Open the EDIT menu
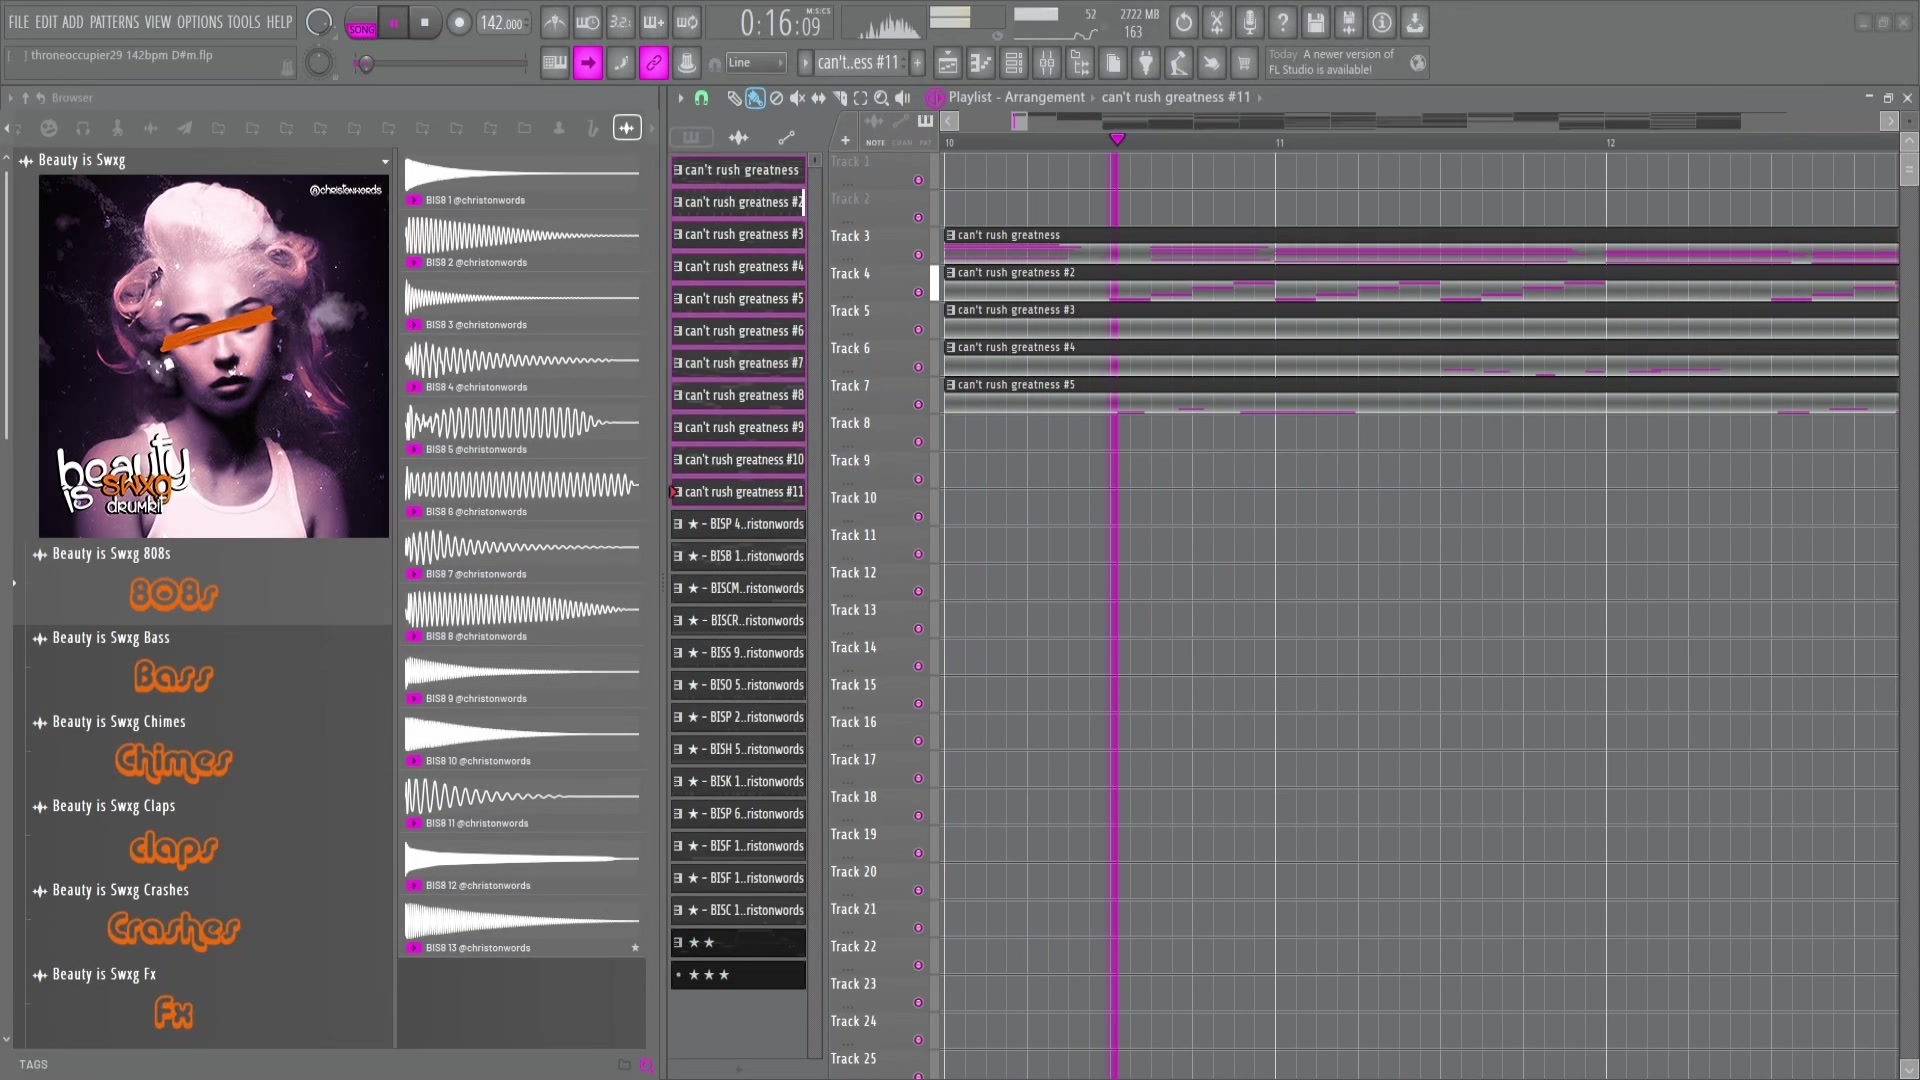1920x1080 pixels. pos(46,22)
